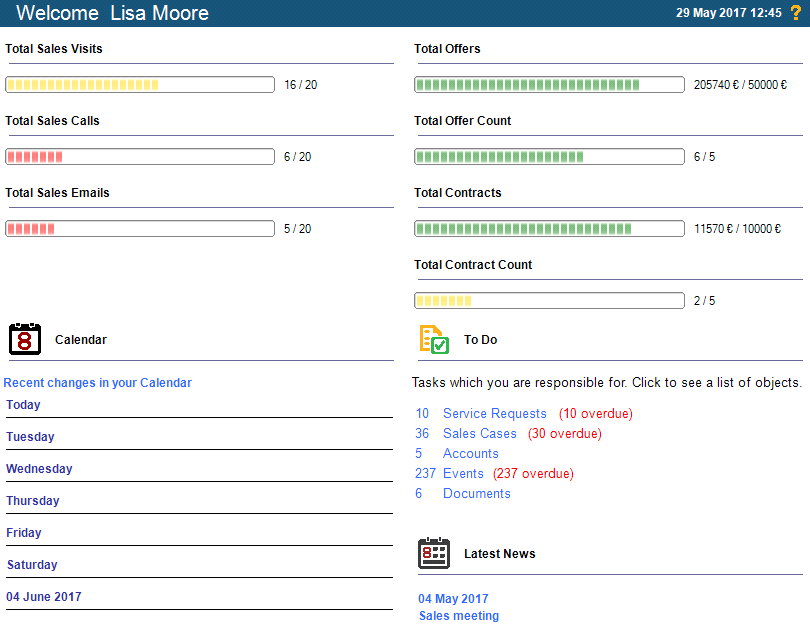Open the Documents task list
810x627 pixels.
(476, 493)
